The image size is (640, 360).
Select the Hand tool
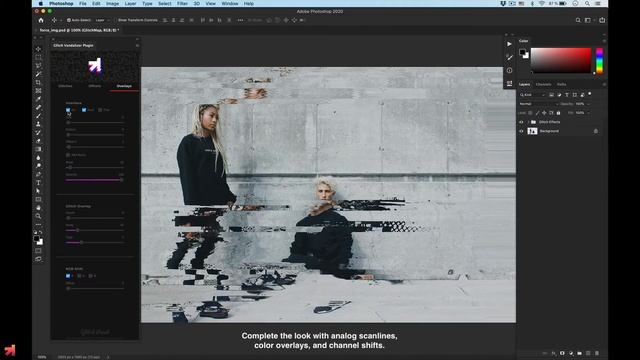point(38,208)
